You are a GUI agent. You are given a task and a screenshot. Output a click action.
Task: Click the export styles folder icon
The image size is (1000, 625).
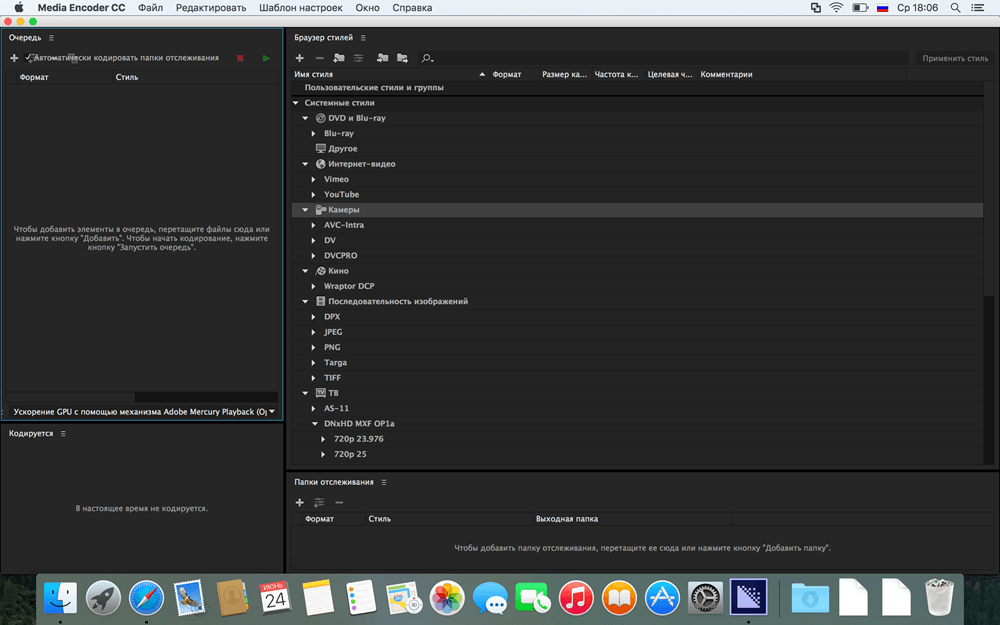click(x=402, y=58)
